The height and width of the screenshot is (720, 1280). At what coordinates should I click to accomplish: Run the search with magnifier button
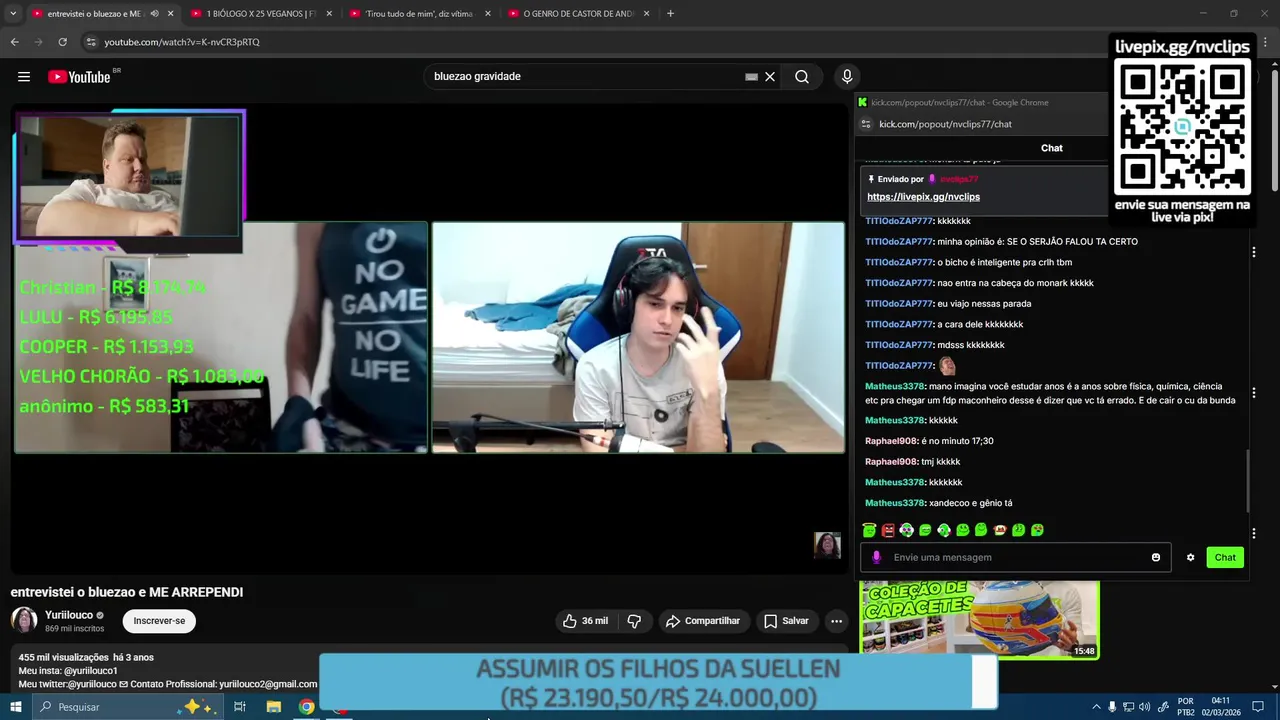(x=802, y=77)
